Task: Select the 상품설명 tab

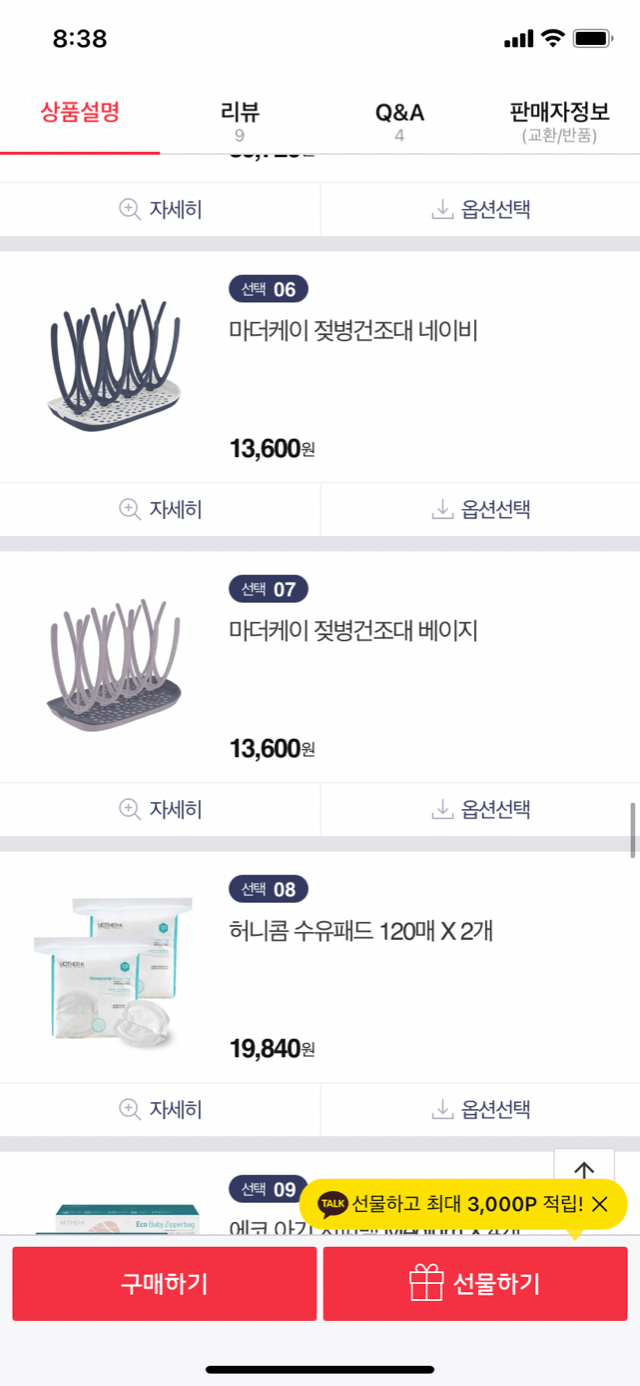Action: 80,112
